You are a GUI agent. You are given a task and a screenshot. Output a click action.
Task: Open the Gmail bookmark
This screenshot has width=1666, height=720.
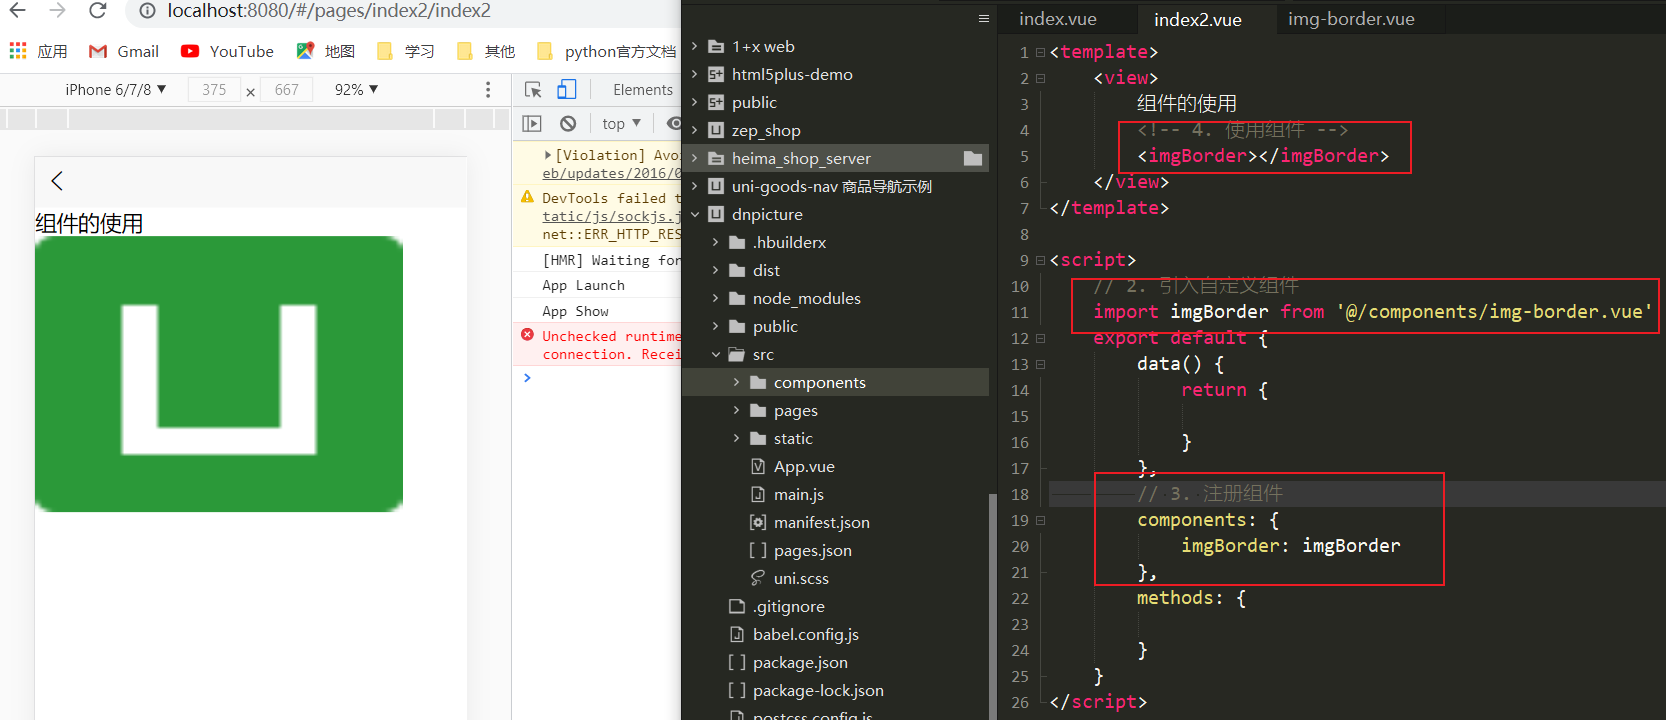[x=124, y=51]
